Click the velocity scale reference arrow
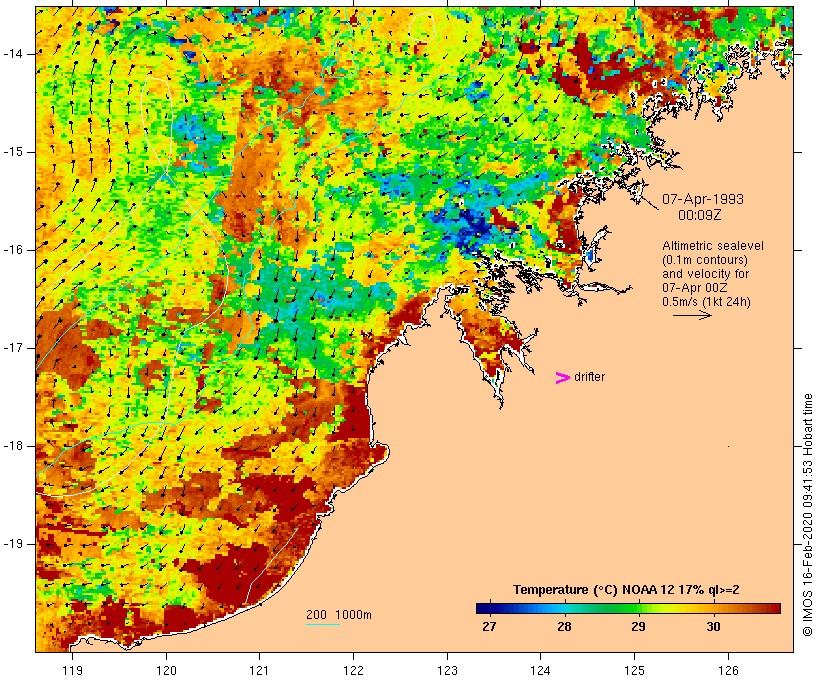 (692, 315)
